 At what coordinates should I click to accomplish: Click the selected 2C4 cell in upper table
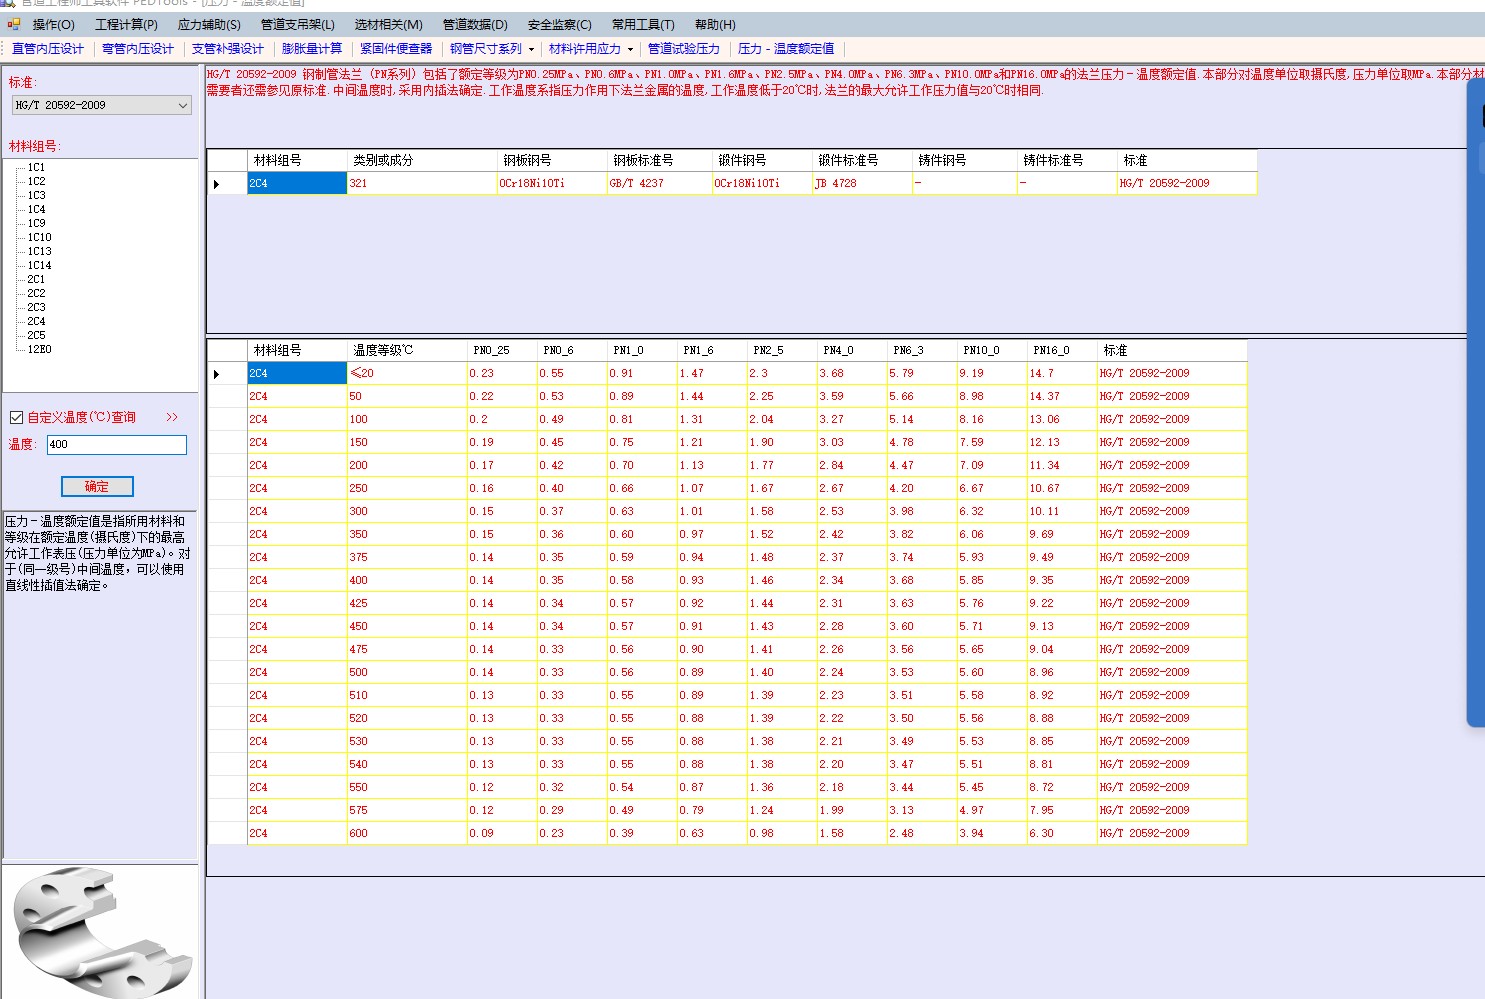(x=297, y=184)
